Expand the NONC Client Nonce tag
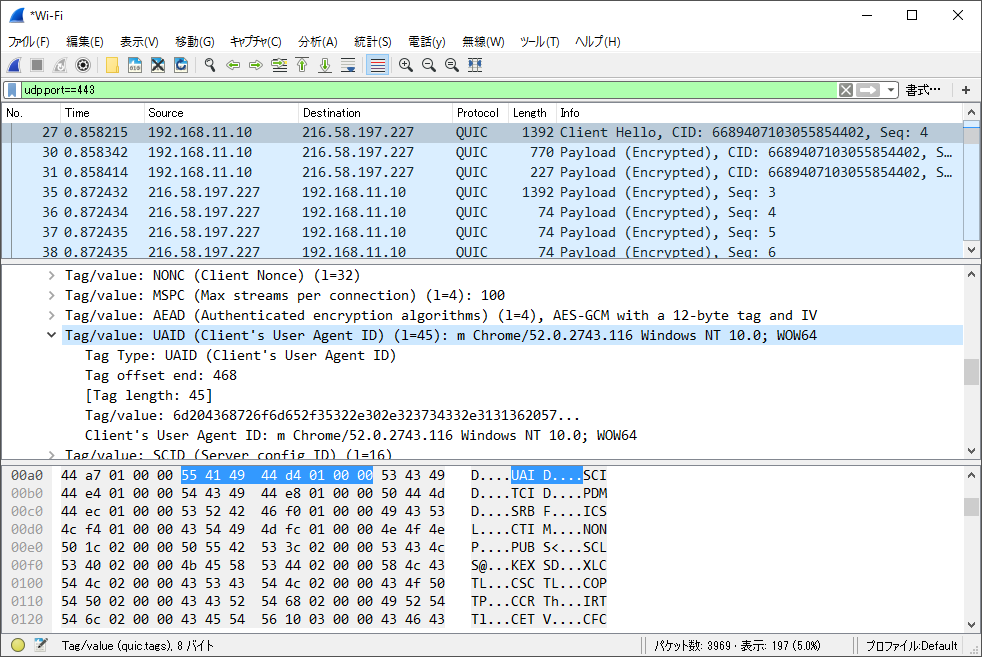Viewport: 982px width, 657px height. click(x=52, y=275)
